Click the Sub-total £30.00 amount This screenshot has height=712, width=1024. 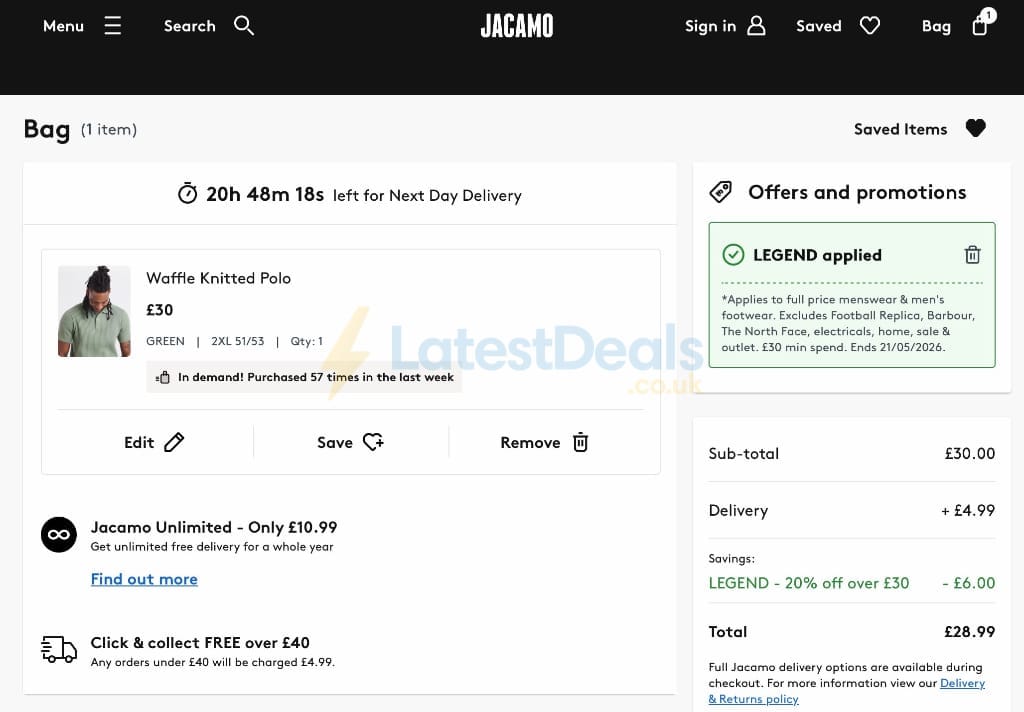click(970, 453)
